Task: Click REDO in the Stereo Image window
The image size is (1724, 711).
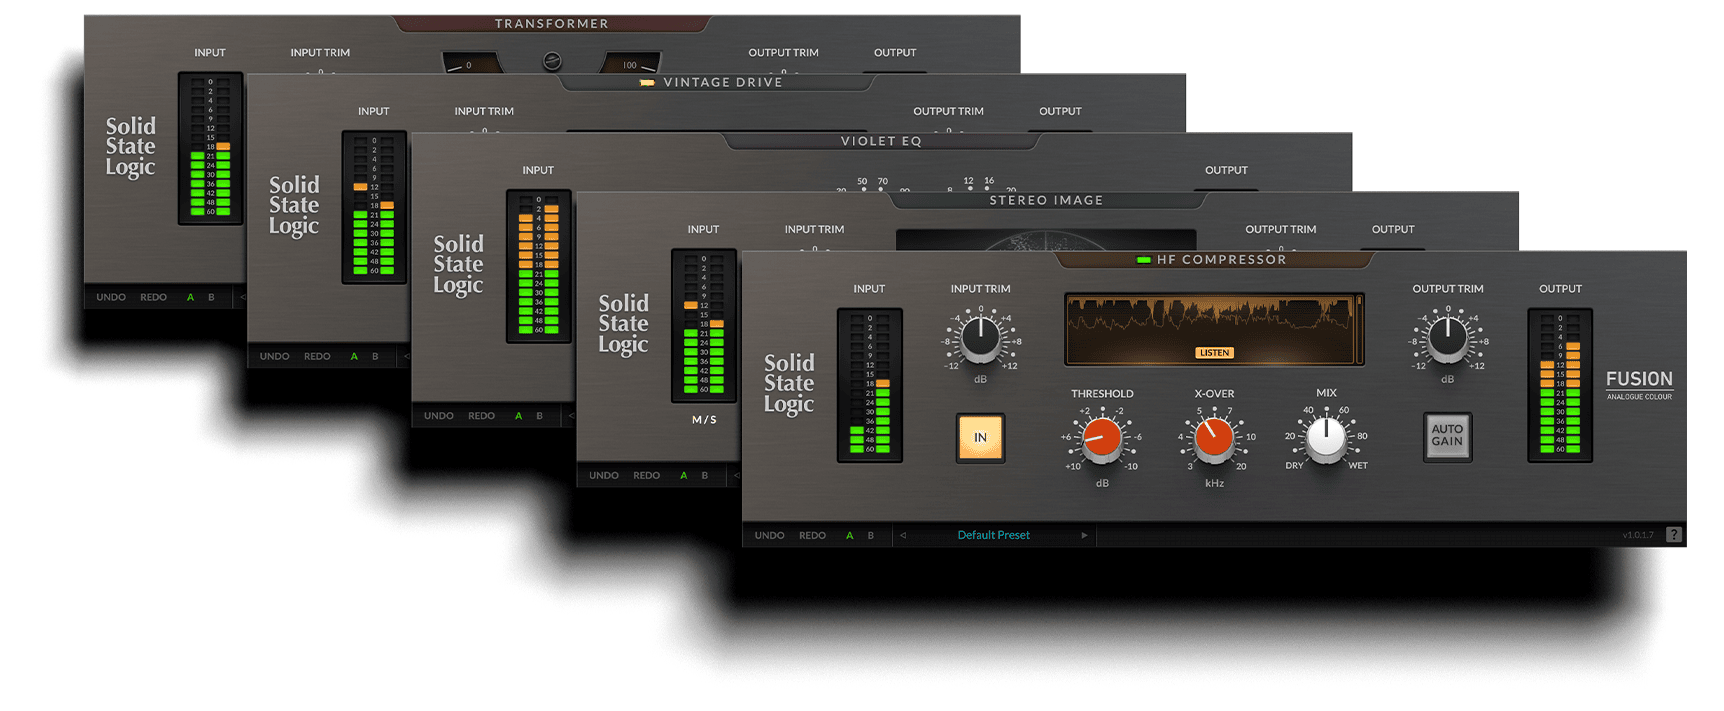Action: click(646, 475)
